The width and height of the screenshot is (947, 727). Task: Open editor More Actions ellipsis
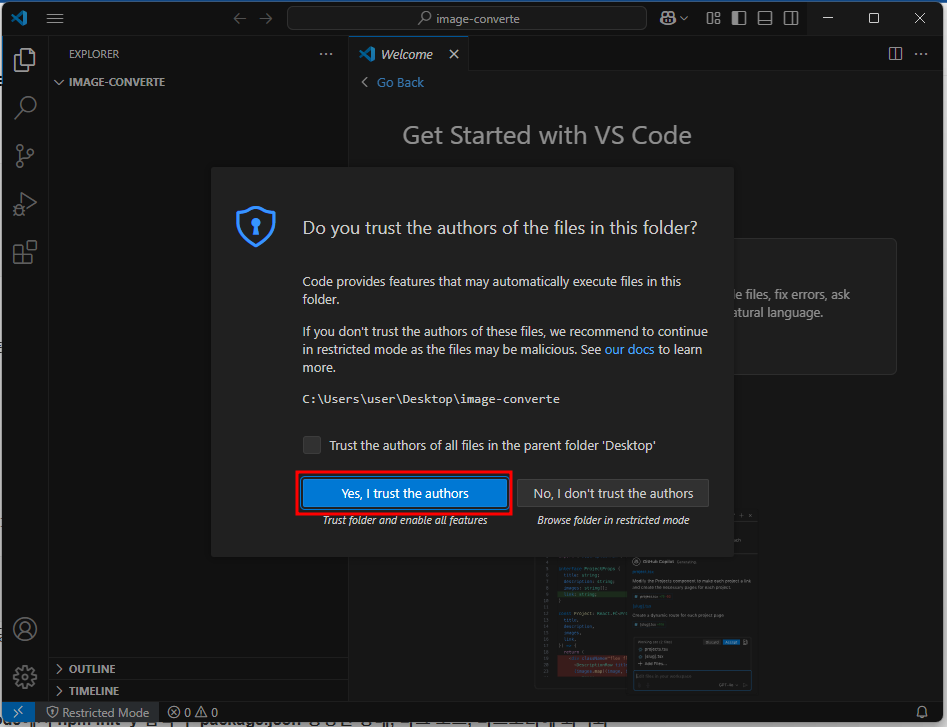[921, 54]
